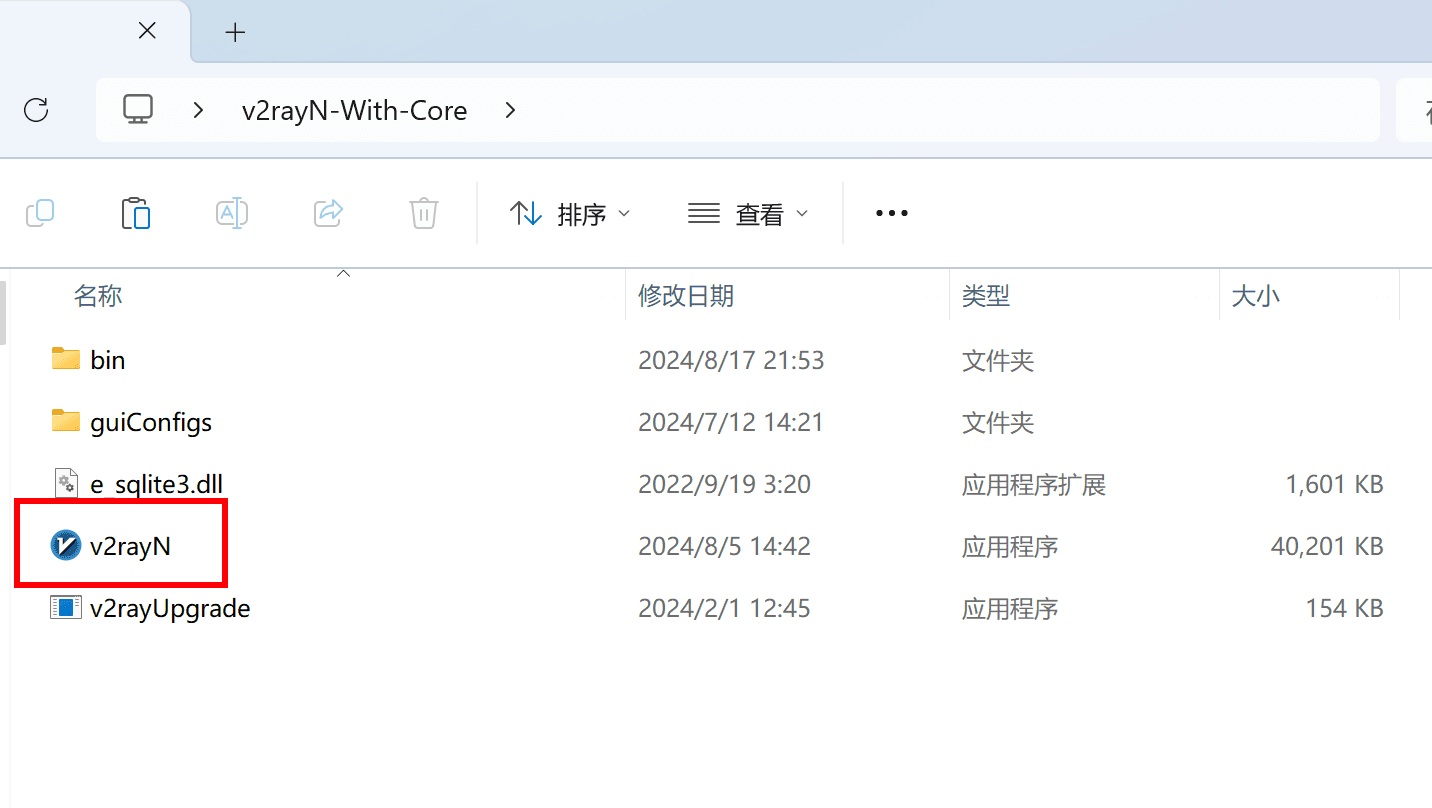Sort by 大小 column header
This screenshot has height=808, width=1432.
1255,295
